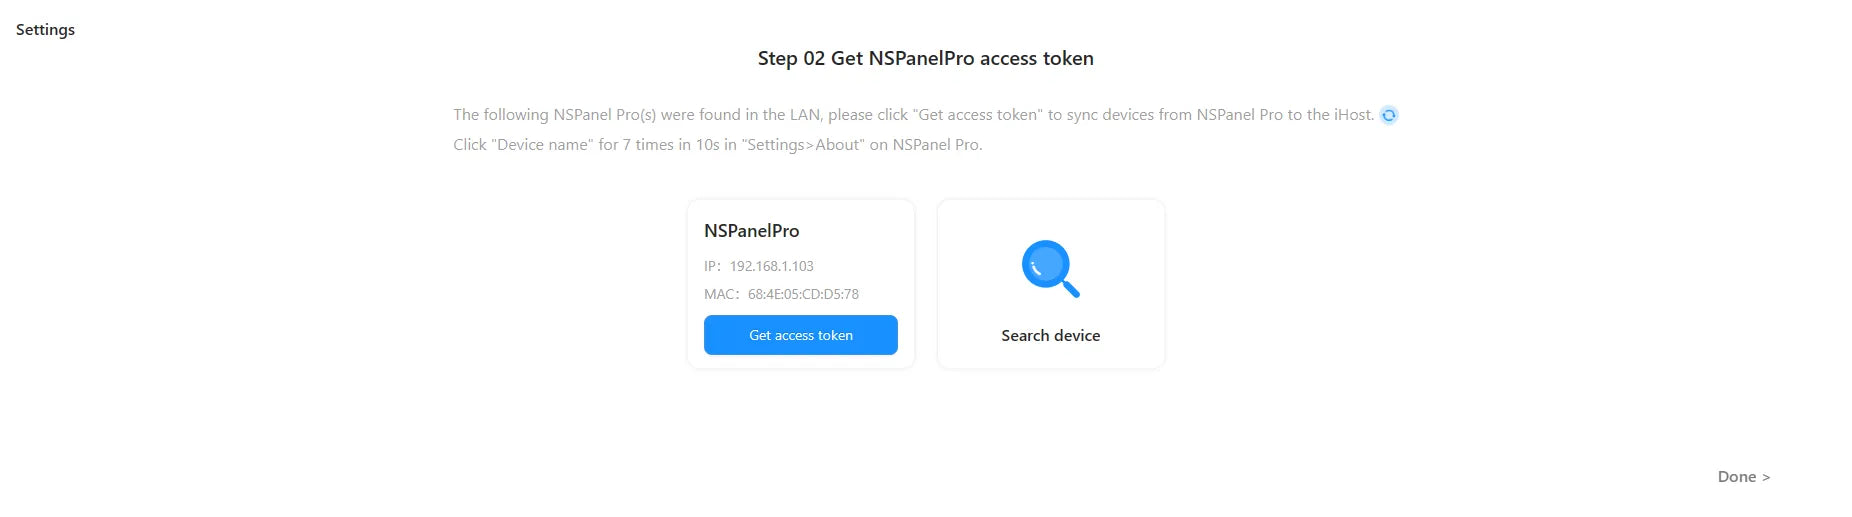This screenshot has height=517, width=1852.
Task: Click the blue refresh icon after instructions
Action: (1389, 115)
